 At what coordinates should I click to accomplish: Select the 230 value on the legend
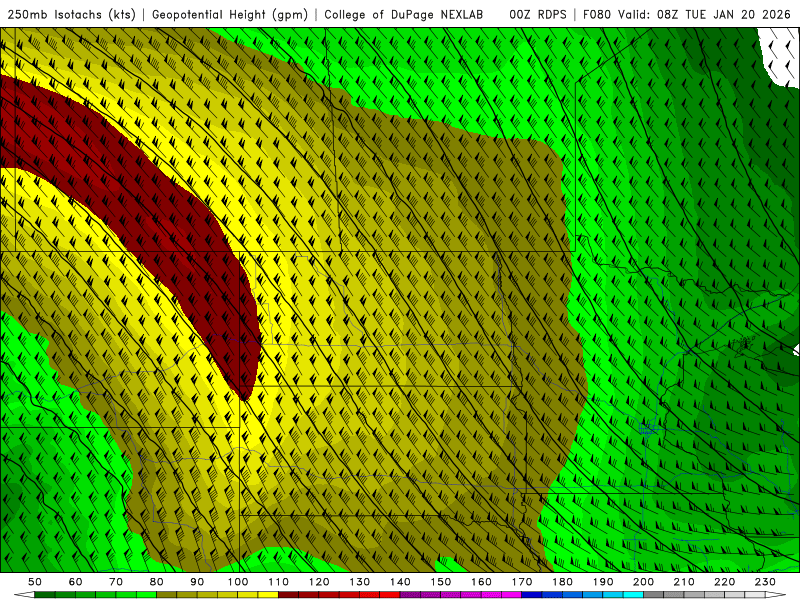765,582
